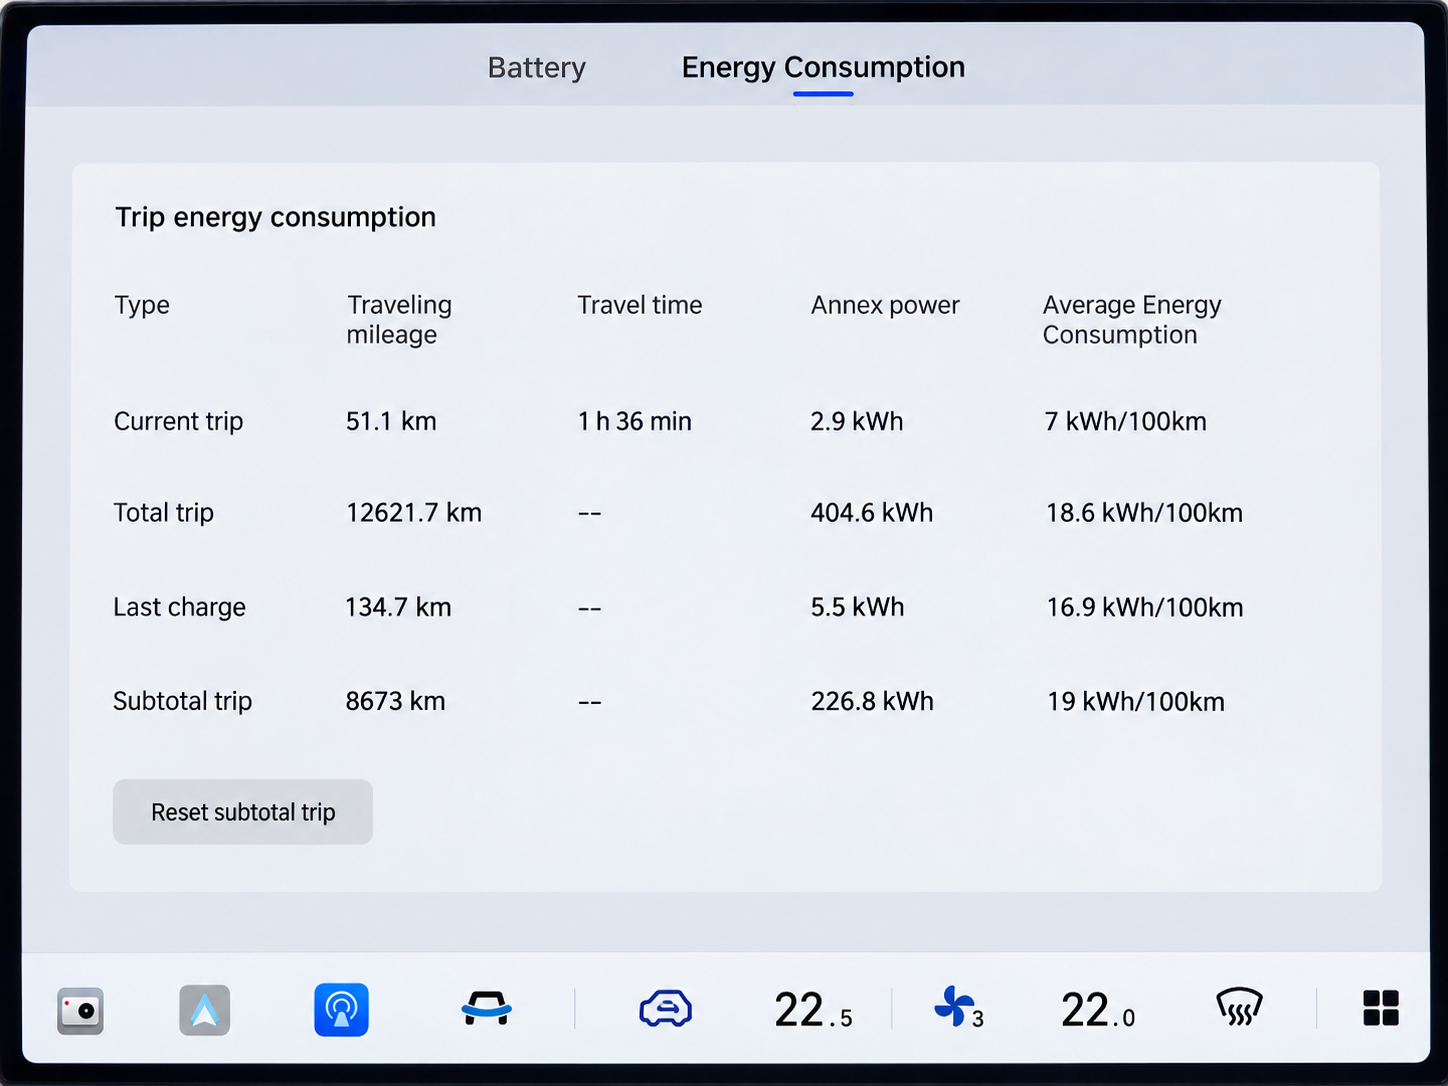1448x1086 pixels.
Task: Click the 12621.7 km mileage value
Action: [414, 513]
